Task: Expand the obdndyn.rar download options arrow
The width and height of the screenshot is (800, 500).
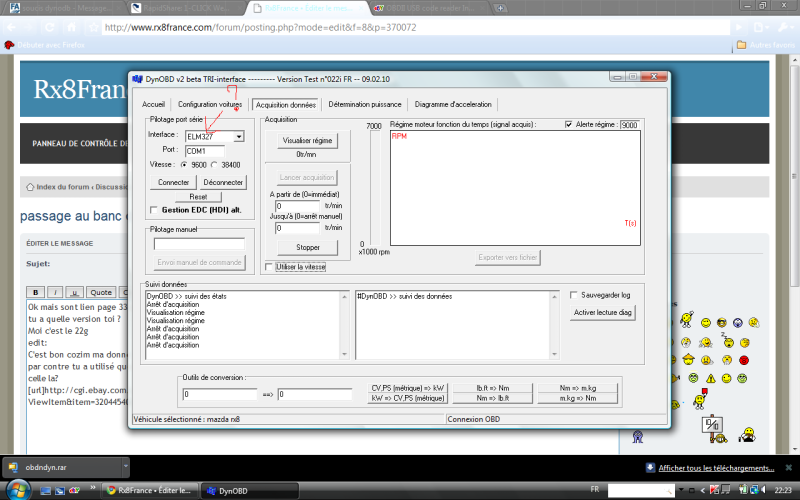Action: pos(126,467)
